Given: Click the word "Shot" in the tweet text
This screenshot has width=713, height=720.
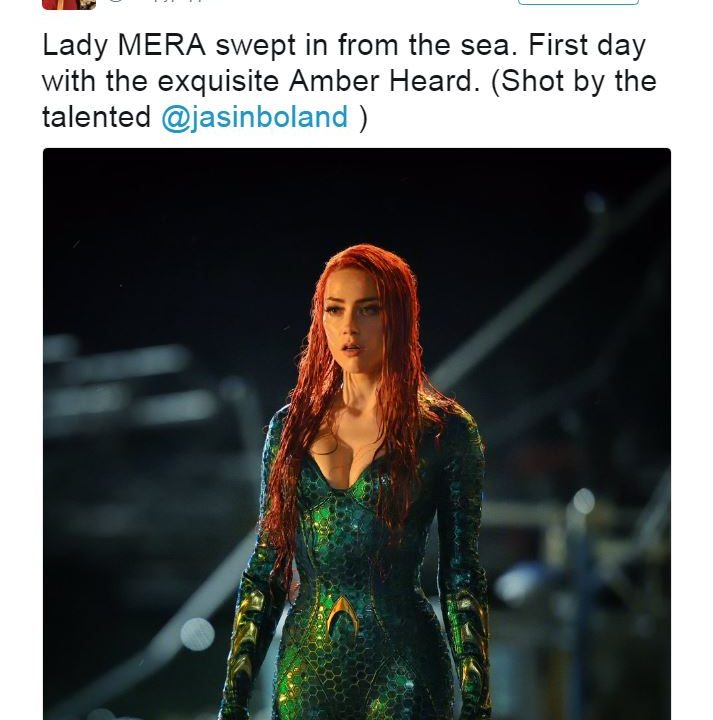Looking at the screenshot, I should tap(554, 81).
